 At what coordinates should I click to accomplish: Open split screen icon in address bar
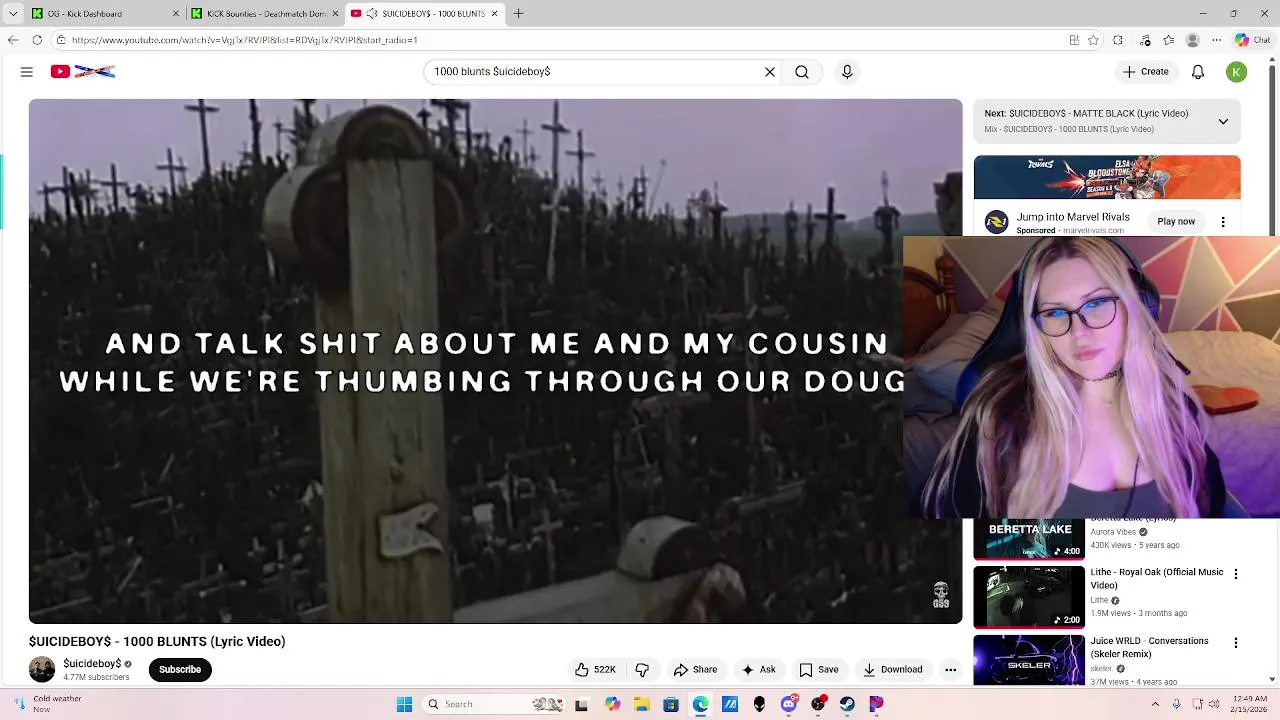click(x=1074, y=40)
